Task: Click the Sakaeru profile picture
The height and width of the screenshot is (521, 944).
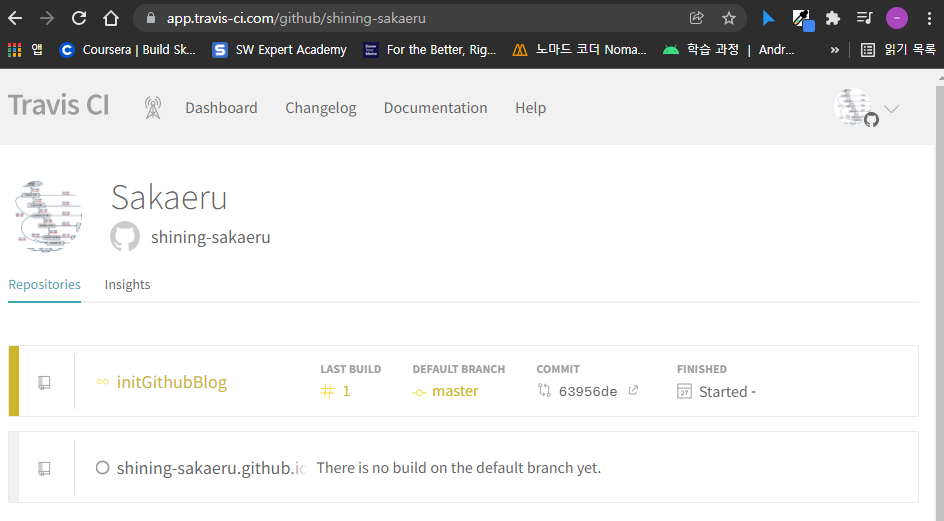Action: [x=48, y=216]
